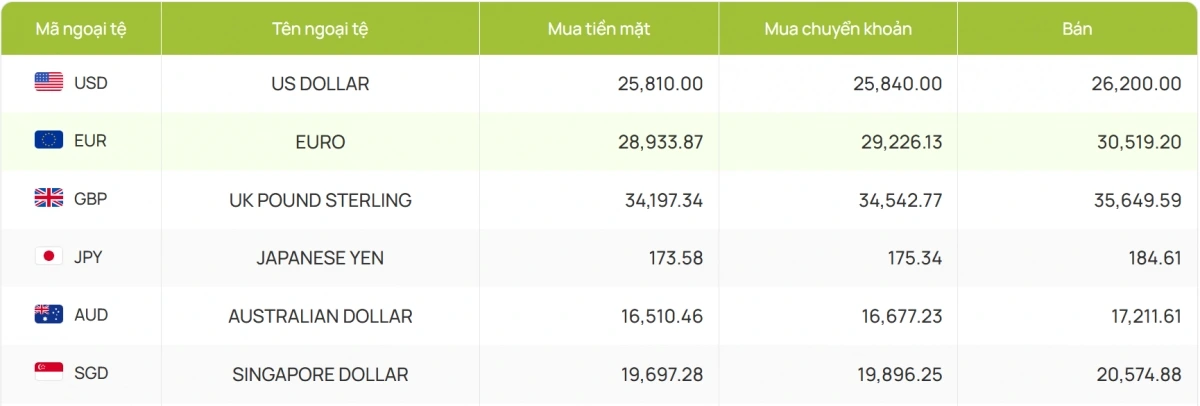
Task: Click the Mua tiền mặt column header
Action: tap(599, 29)
